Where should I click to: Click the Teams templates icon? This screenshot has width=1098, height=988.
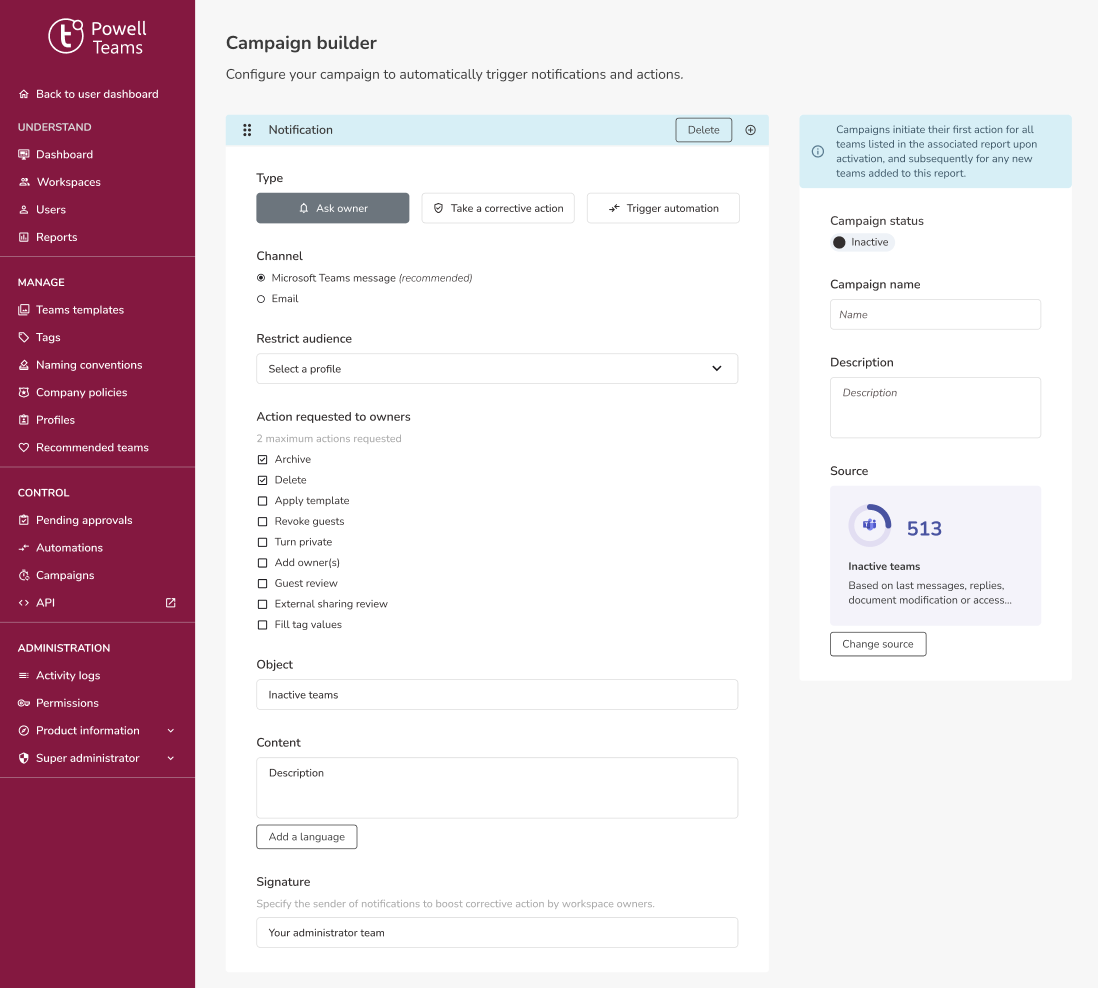click(x=24, y=309)
